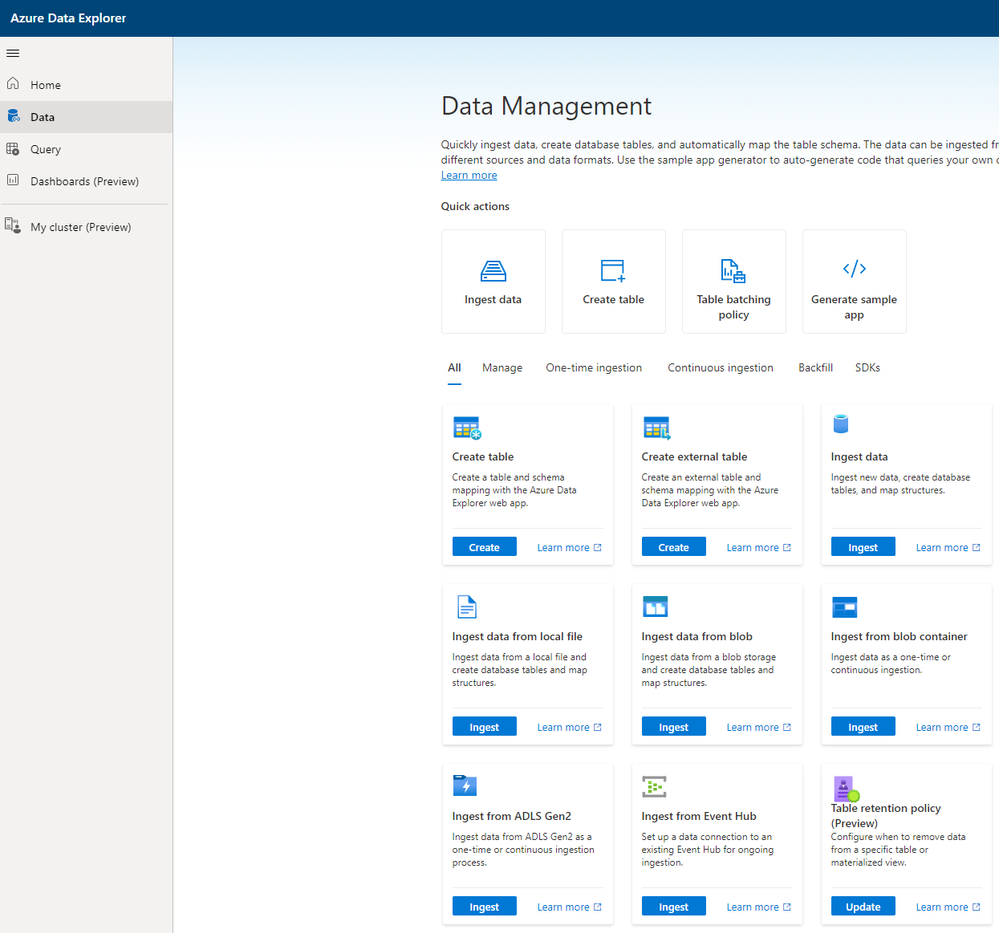The height and width of the screenshot is (933, 999).
Task: Click Create button in Create table card
Action: point(484,547)
